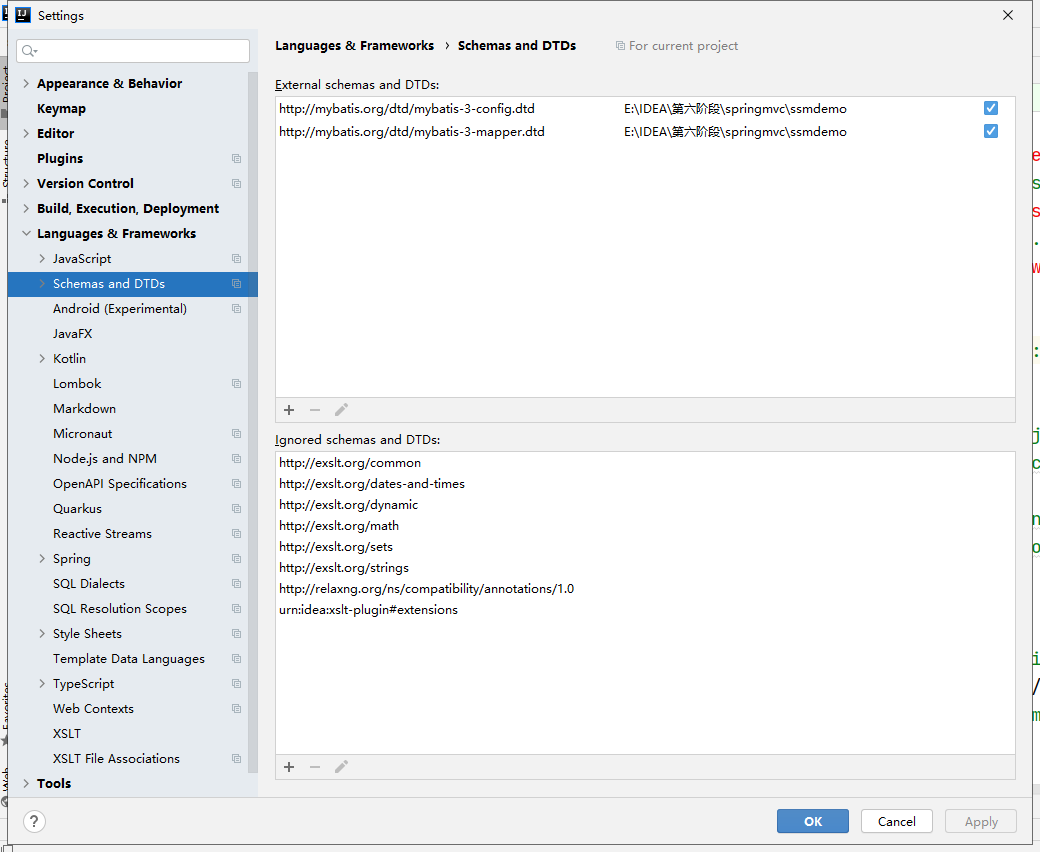Select ignored schema http://exslt.org/strings

pyautogui.click(x=645, y=568)
